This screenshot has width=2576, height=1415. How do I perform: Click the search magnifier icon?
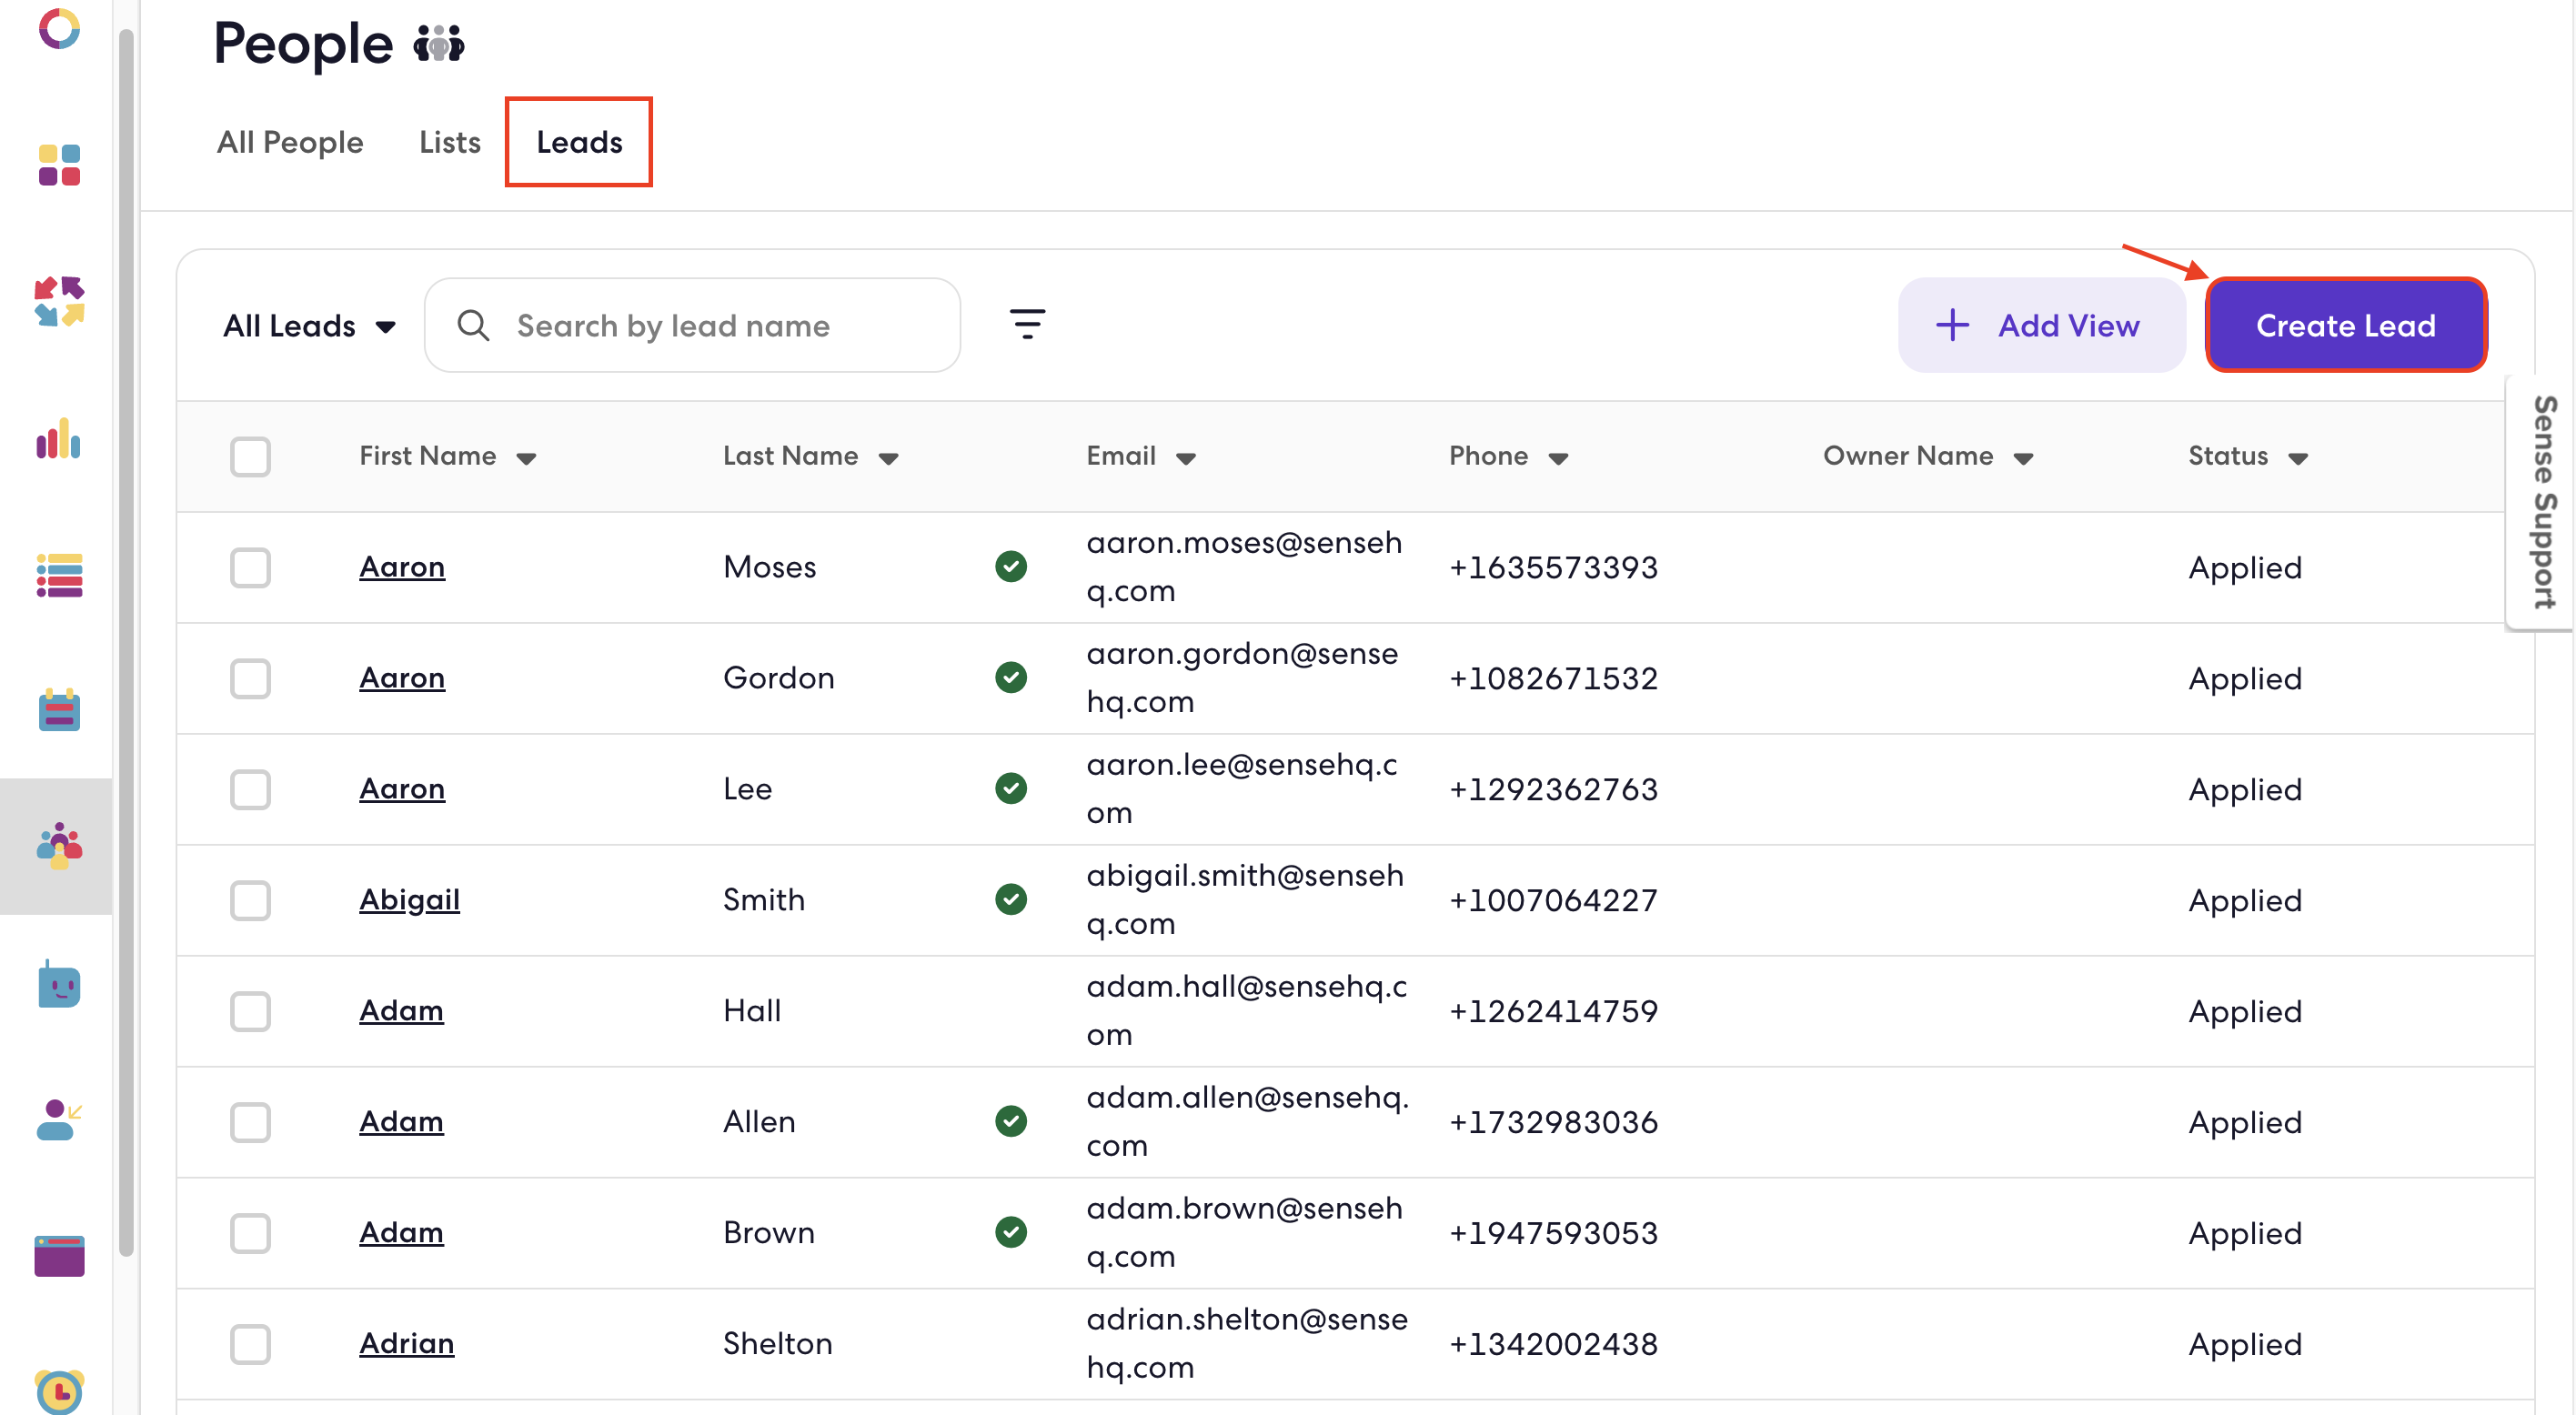(473, 325)
